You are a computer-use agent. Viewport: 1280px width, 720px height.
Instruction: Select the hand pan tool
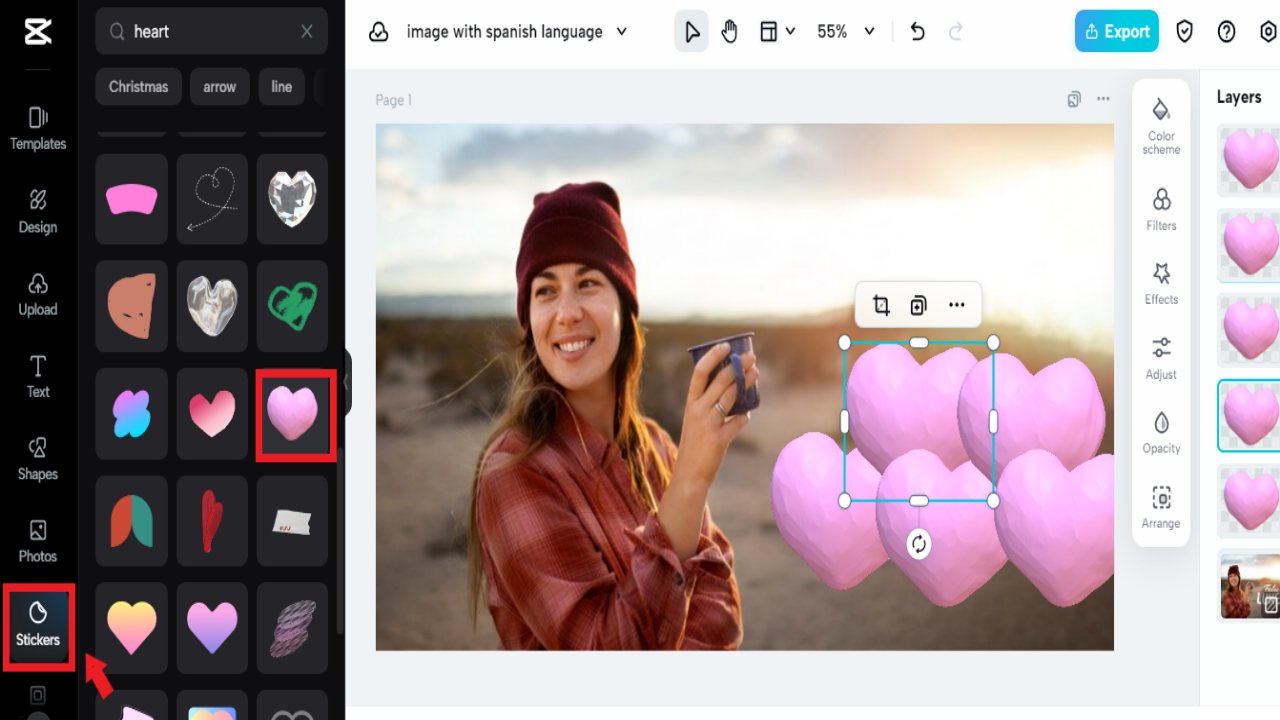click(x=730, y=32)
